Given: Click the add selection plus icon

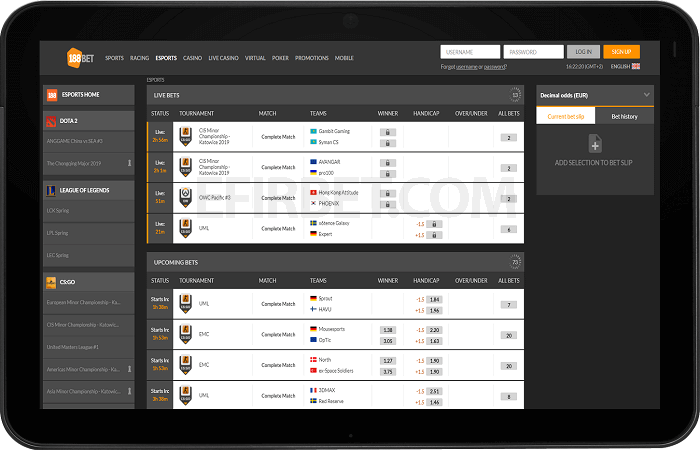Looking at the screenshot, I should (595, 144).
